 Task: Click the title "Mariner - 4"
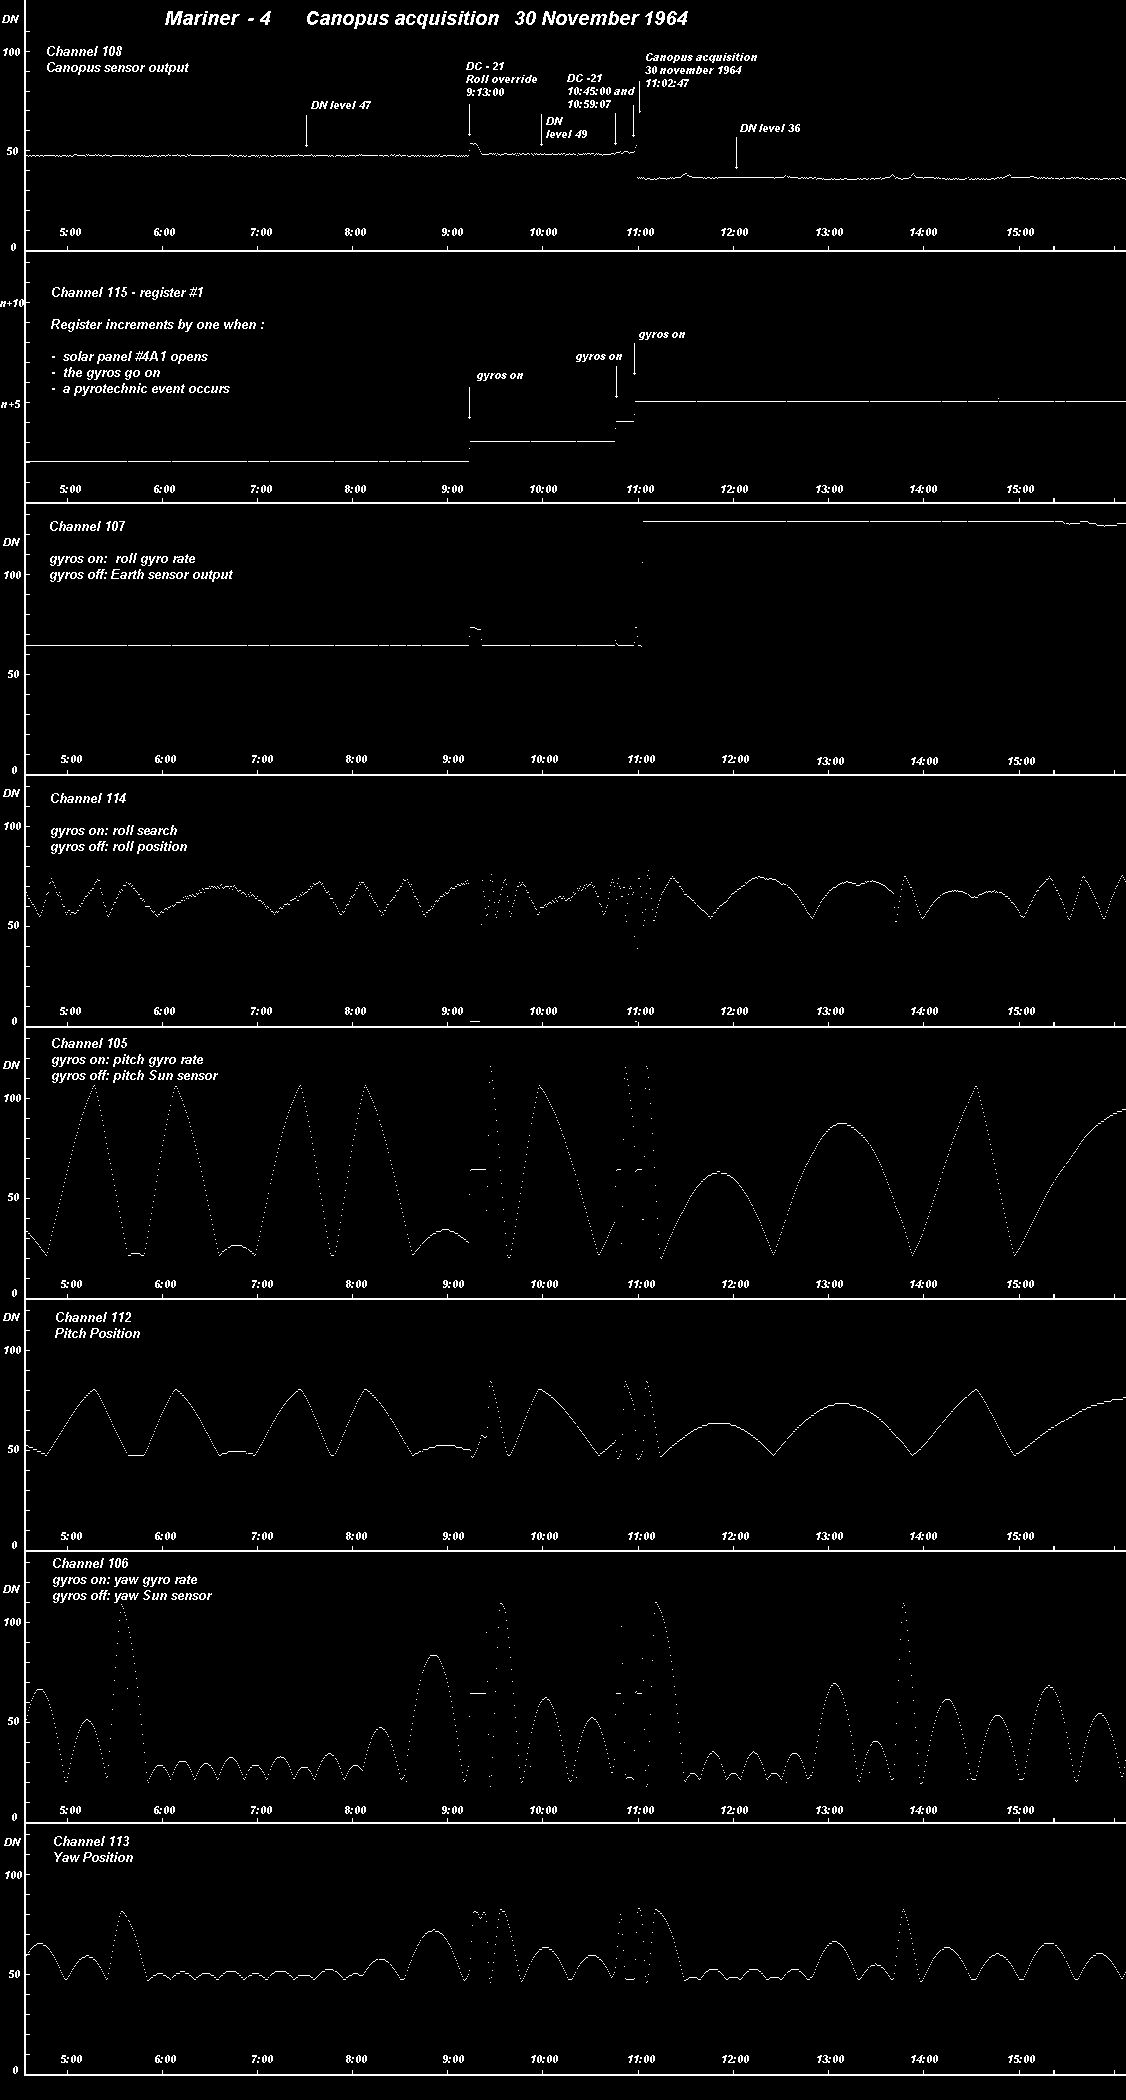(217, 19)
